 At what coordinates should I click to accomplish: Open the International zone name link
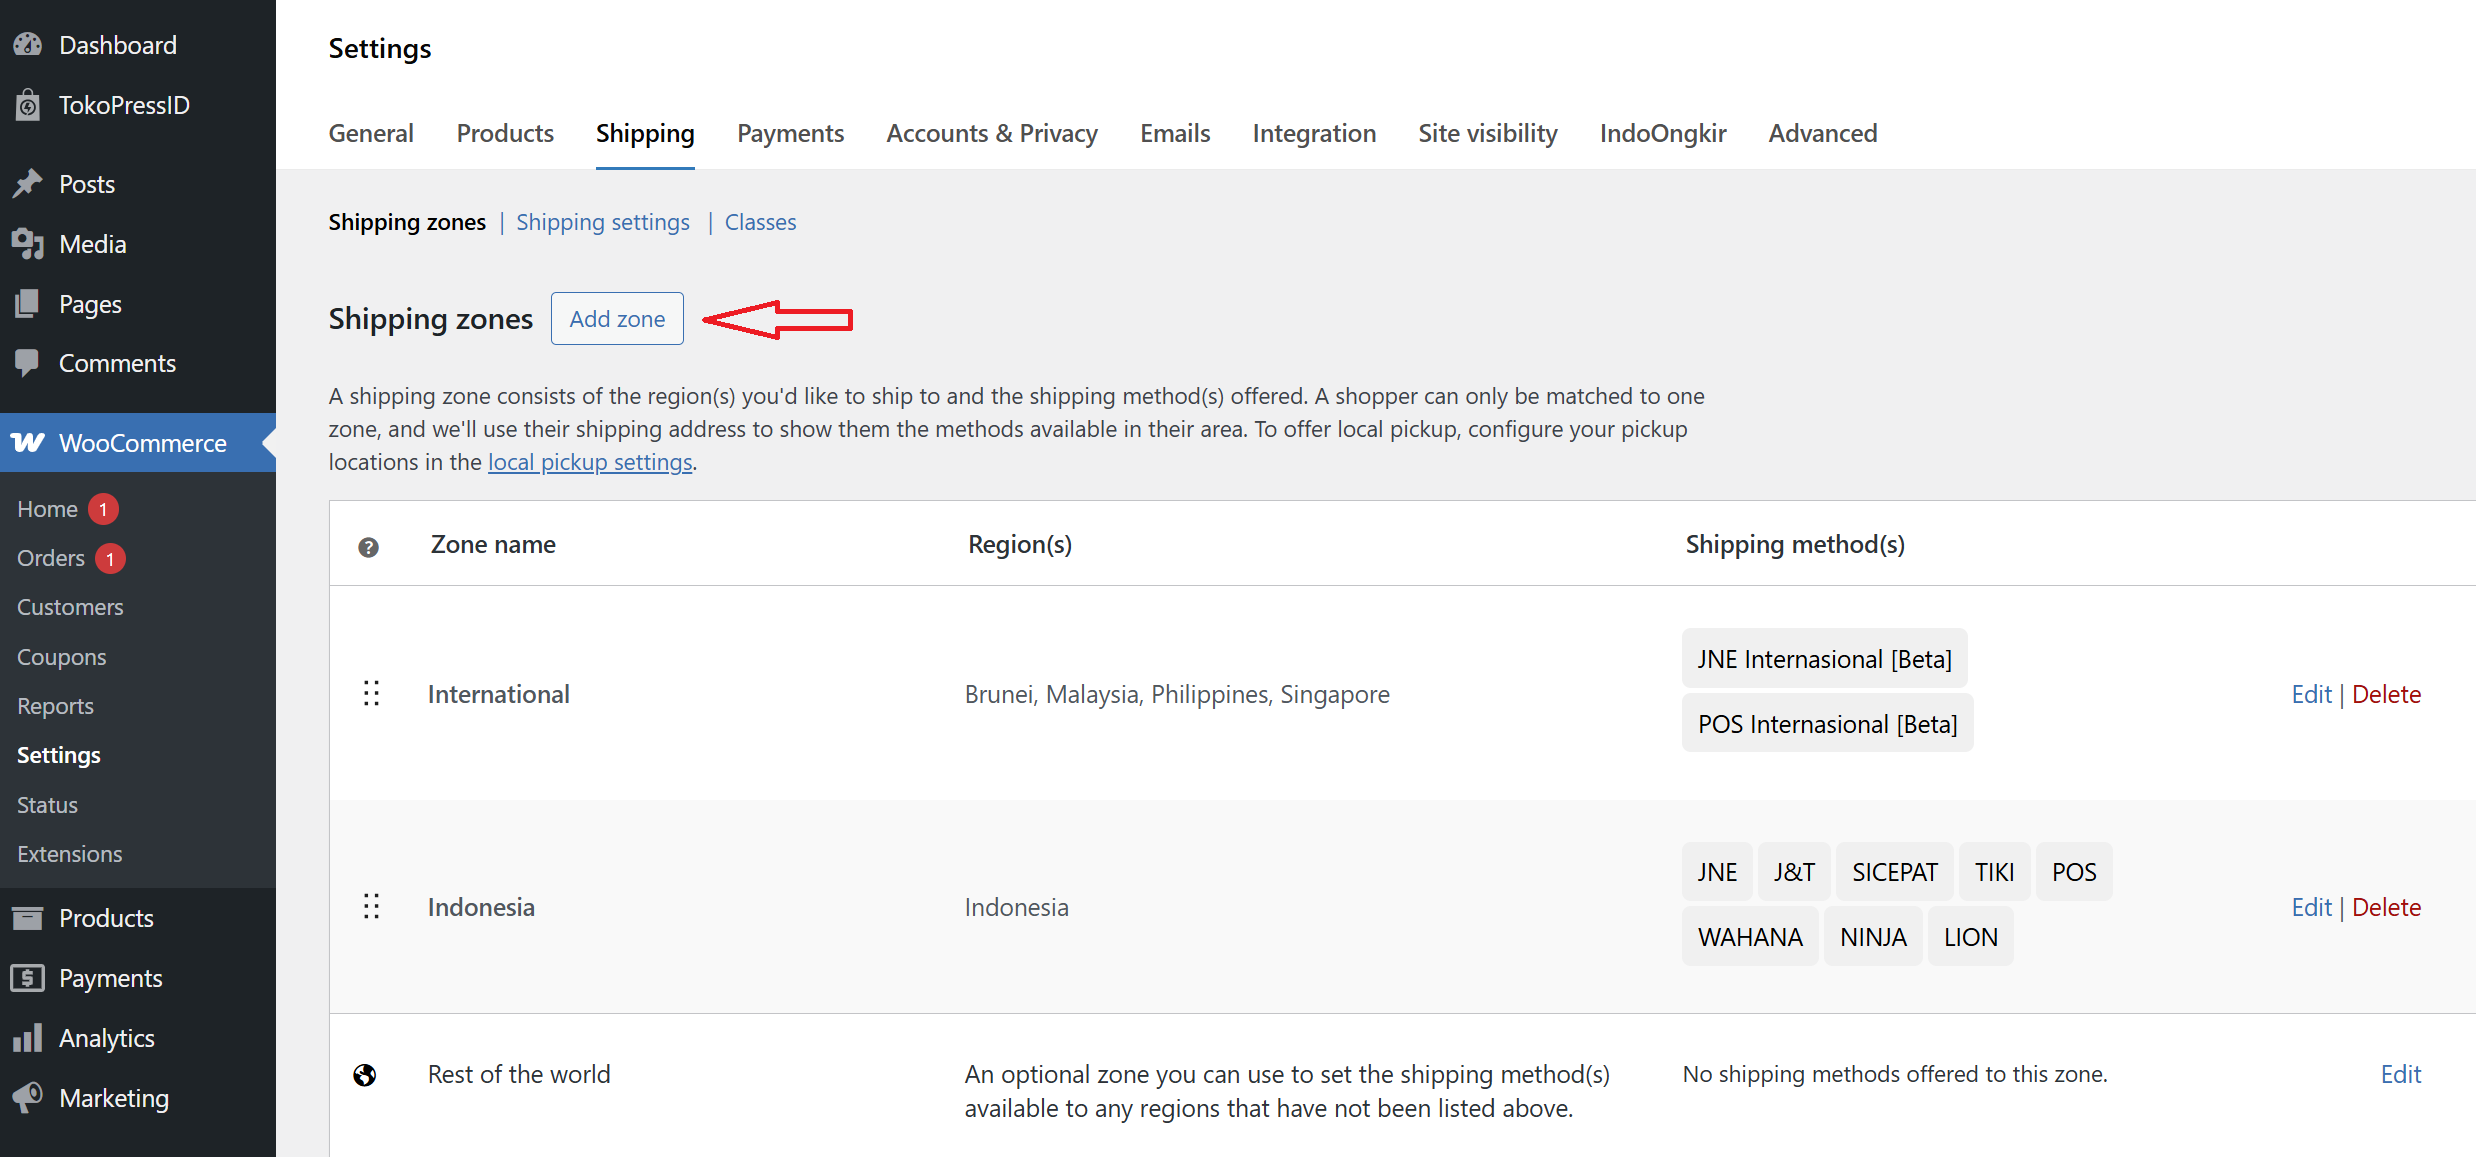pos(499,694)
